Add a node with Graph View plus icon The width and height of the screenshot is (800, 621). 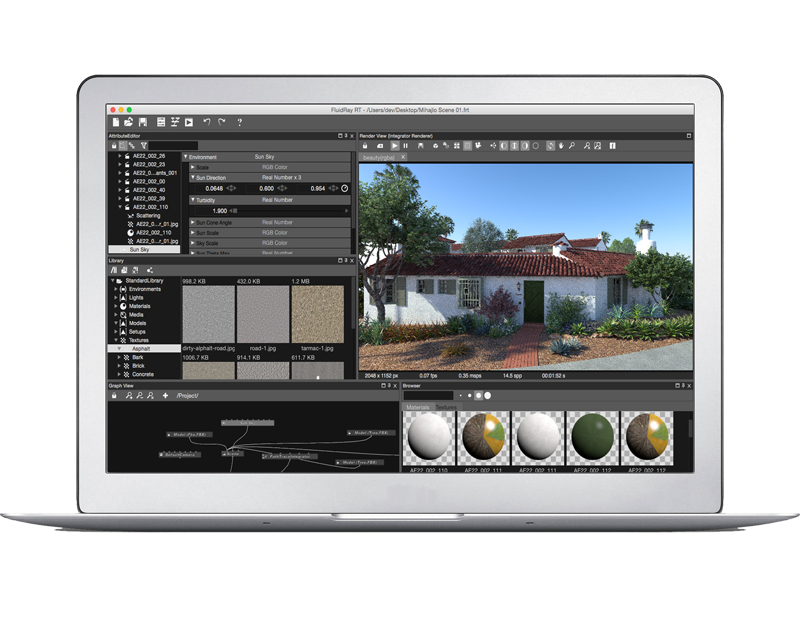pyautogui.click(x=165, y=395)
